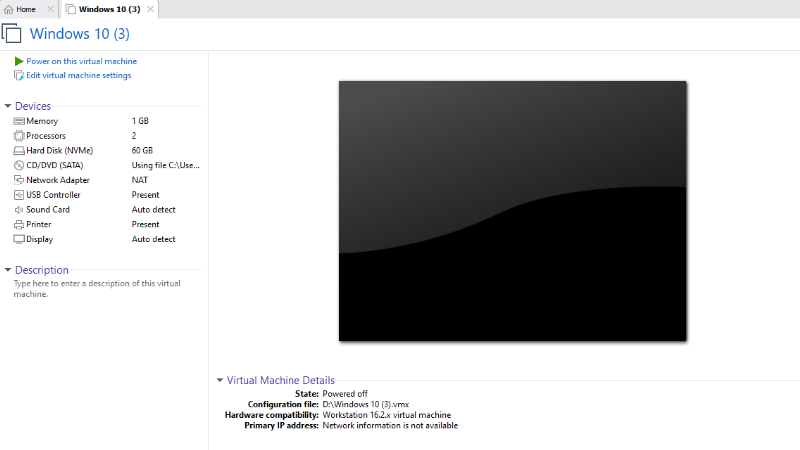Click the Edit virtual machine settings icon

[x=19, y=75]
